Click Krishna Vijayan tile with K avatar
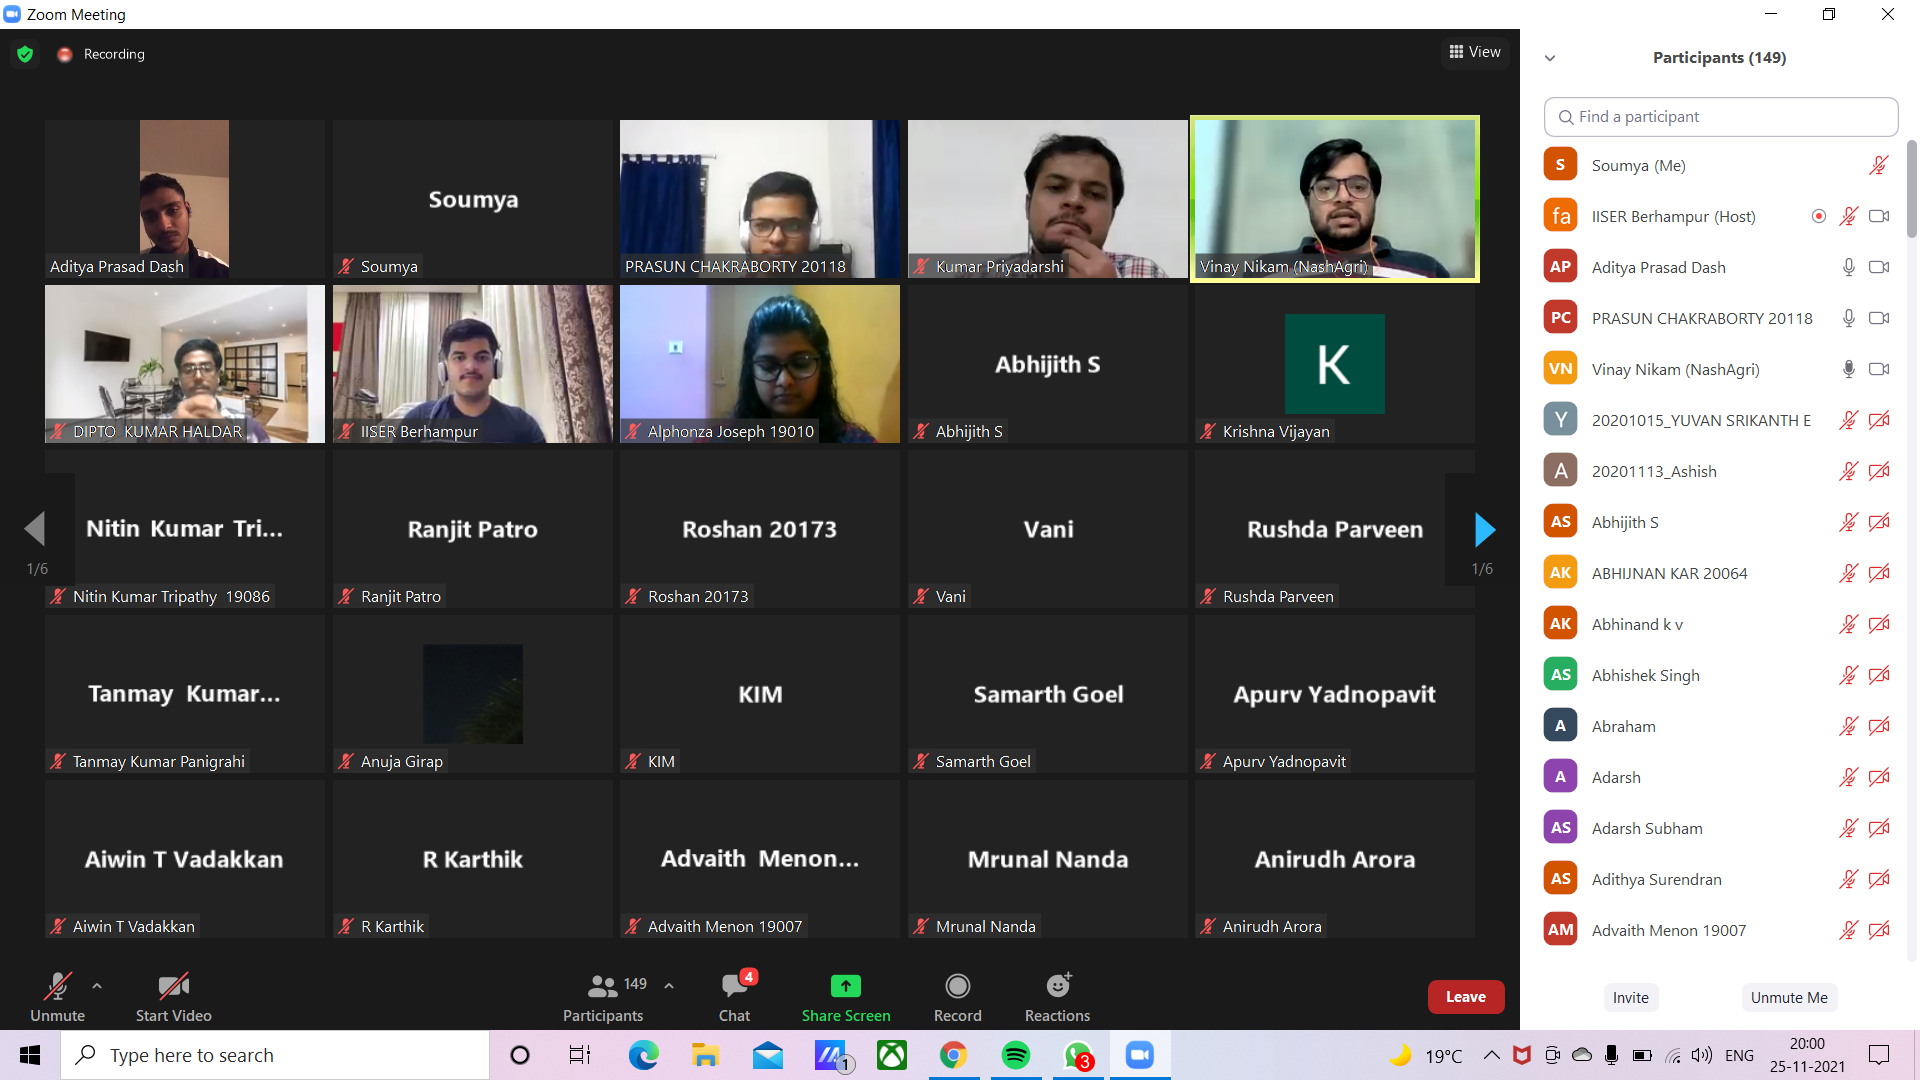This screenshot has height=1080, width=1920. (1335, 364)
